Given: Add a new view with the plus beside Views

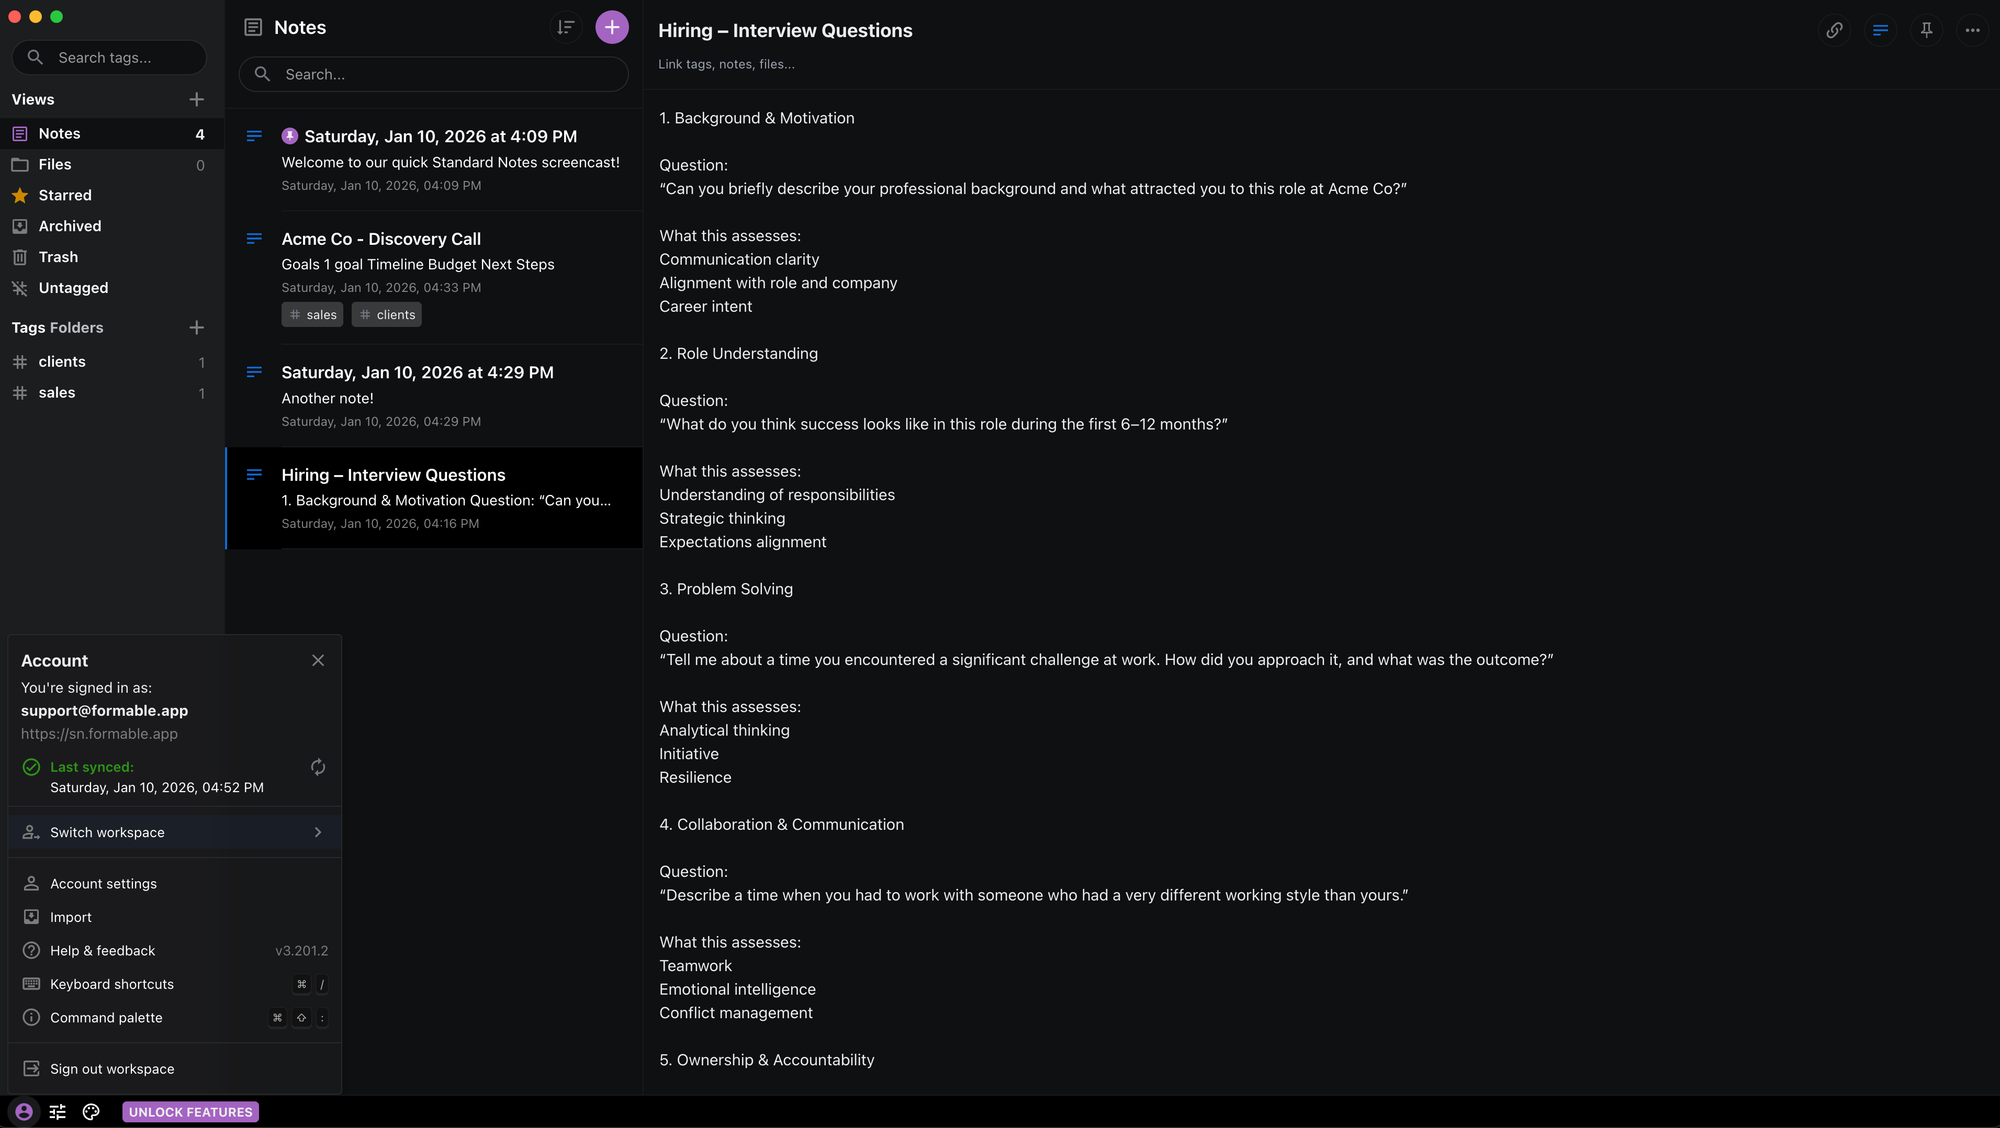Looking at the screenshot, I should click(x=196, y=99).
